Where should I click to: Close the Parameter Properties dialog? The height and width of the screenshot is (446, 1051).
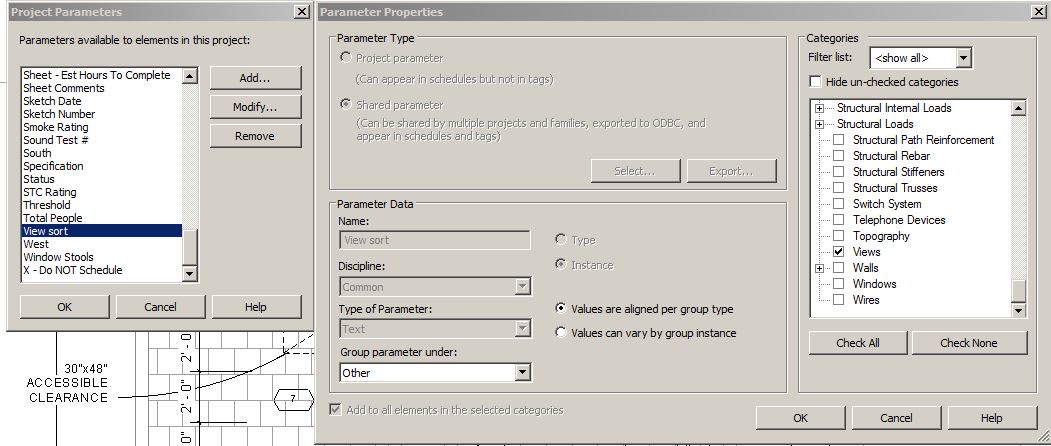1037,12
